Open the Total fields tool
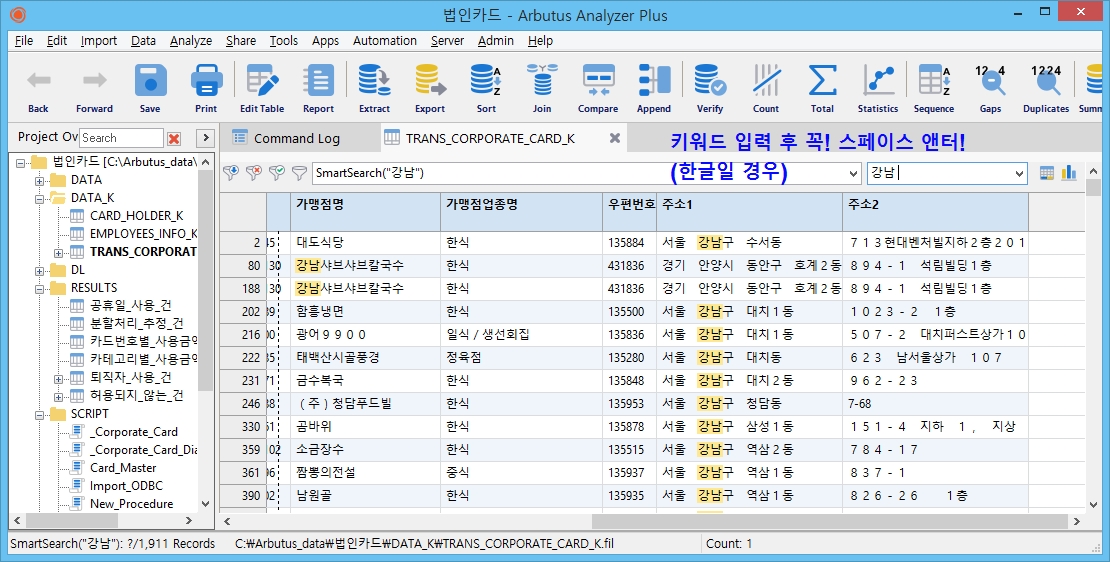 [822, 88]
